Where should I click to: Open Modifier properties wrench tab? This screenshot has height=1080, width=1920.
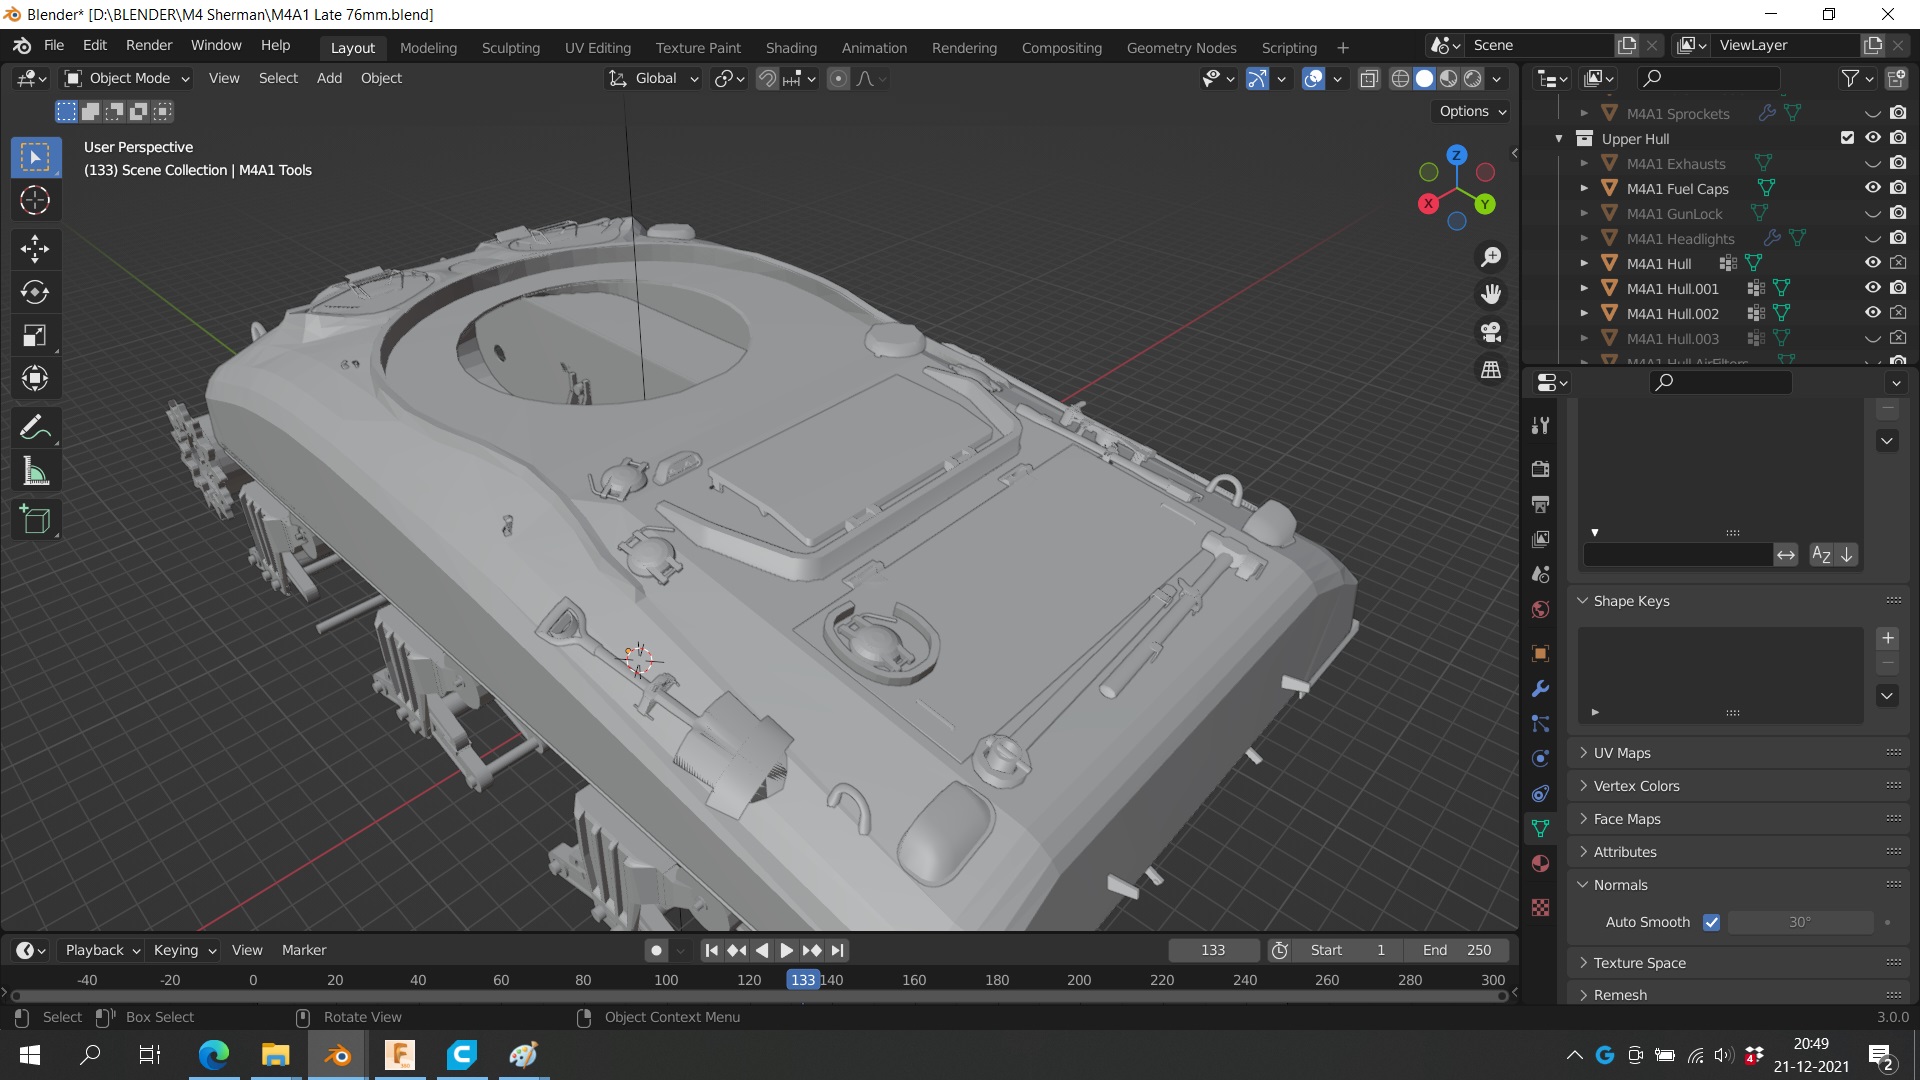[x=1540, y=689]
